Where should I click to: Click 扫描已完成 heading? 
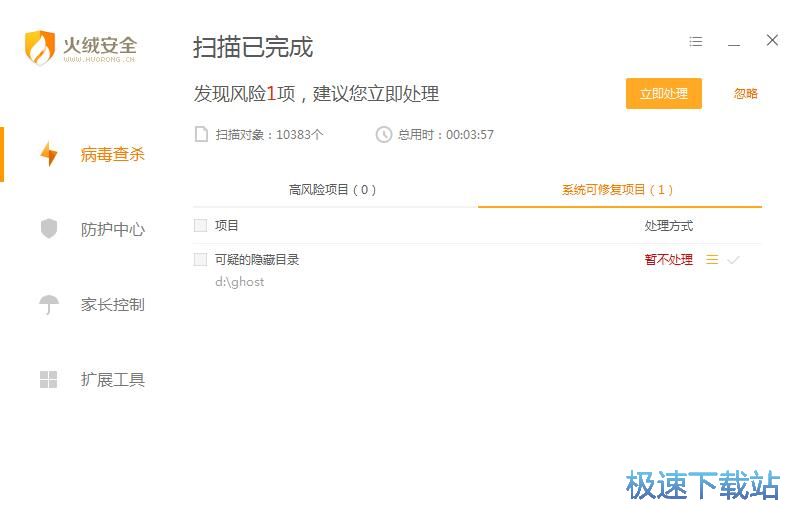point(253,47)
